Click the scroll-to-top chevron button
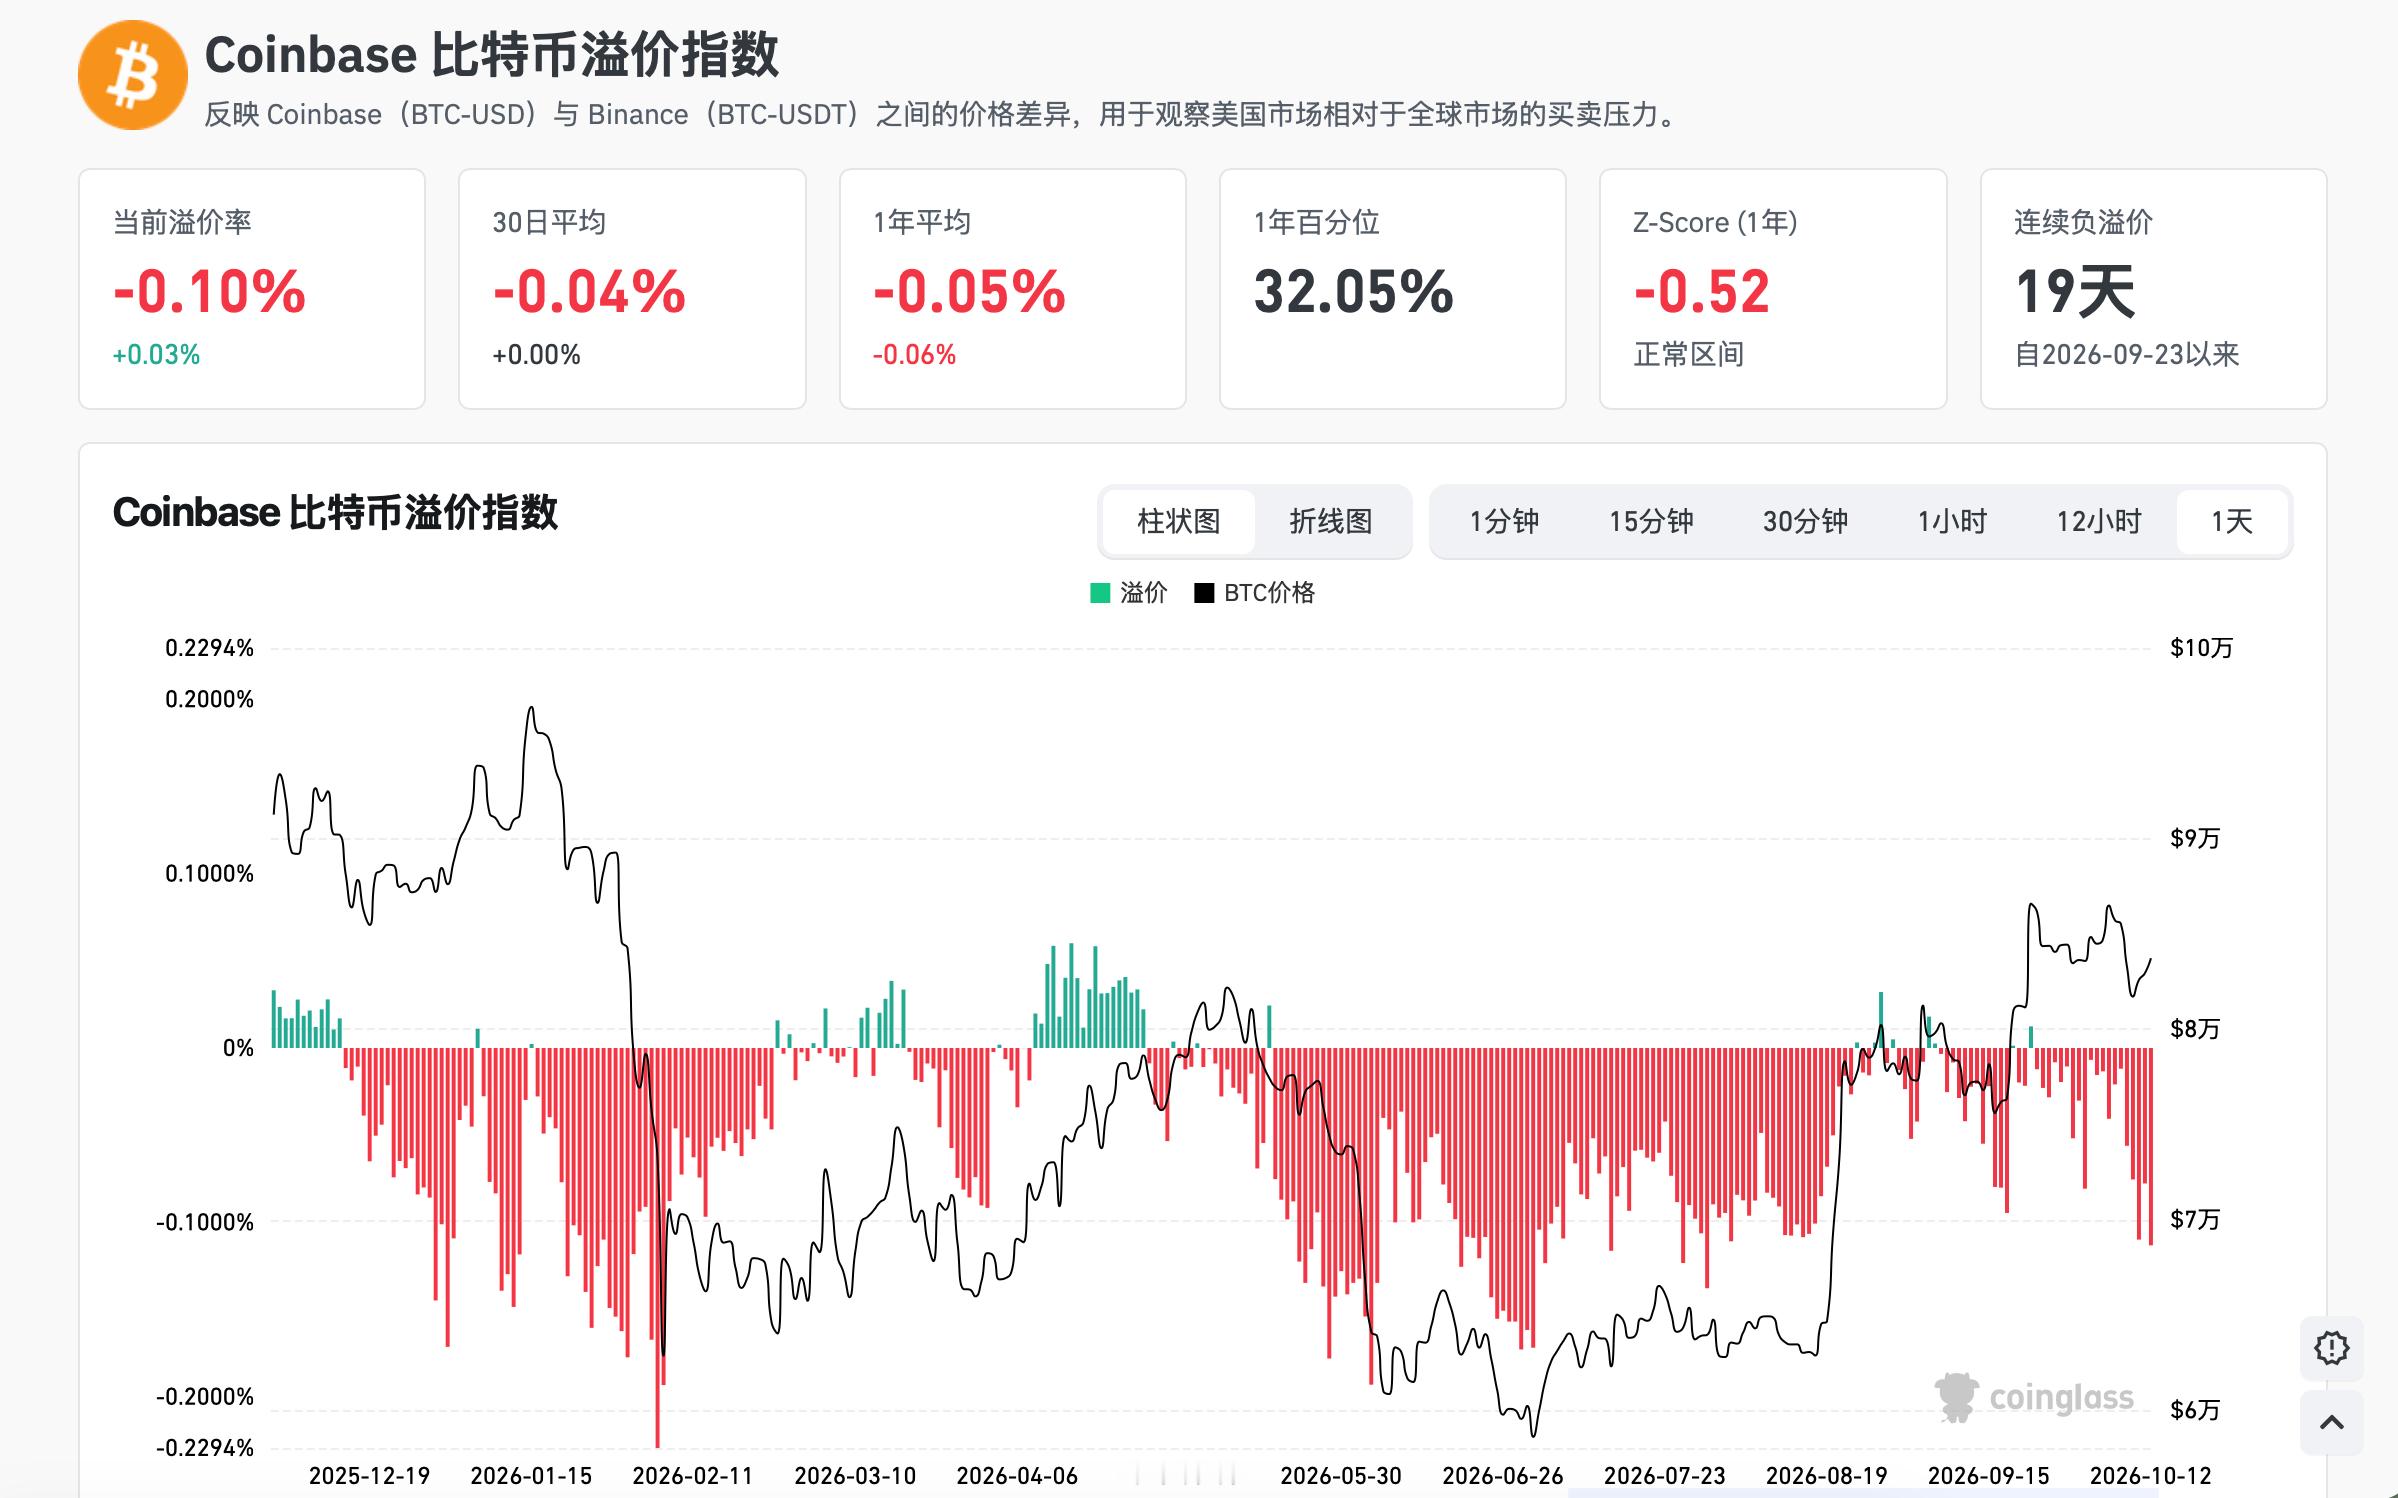 pyautogui.click(x=2331, y=1422)
